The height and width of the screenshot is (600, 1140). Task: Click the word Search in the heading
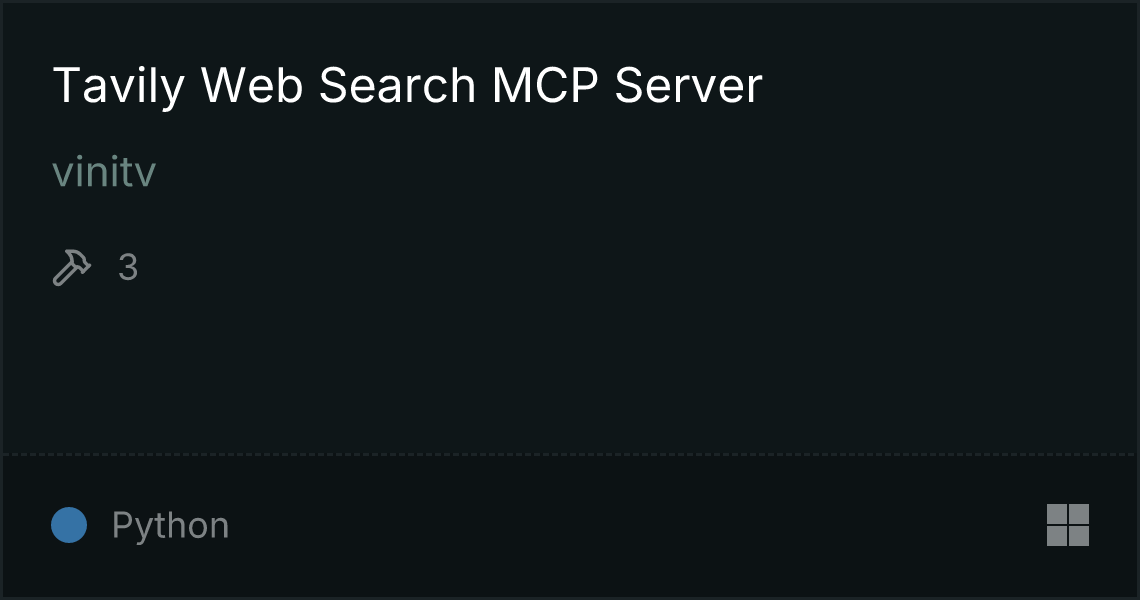pos(397,85)
